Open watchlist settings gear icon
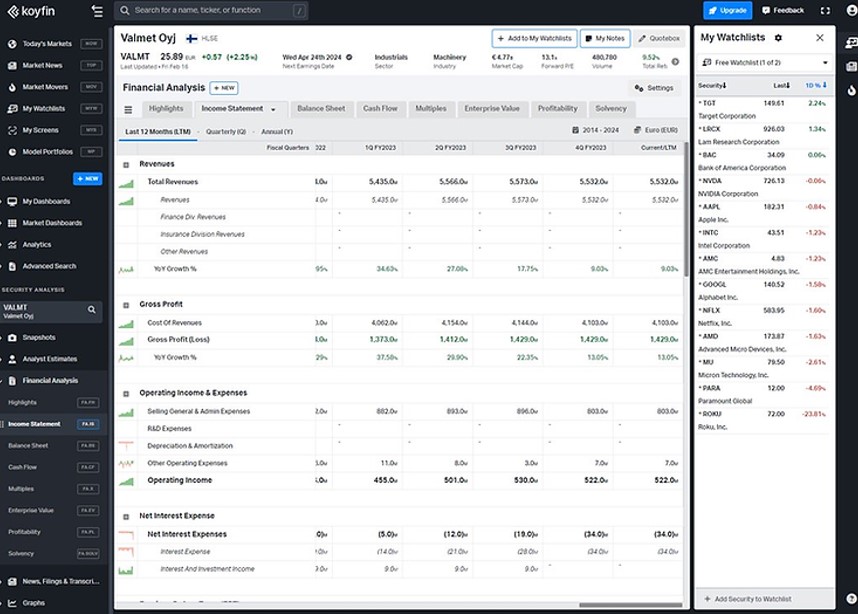Image resolution: width=858 pixels, height=614 pixels. (x=778, y=38)
